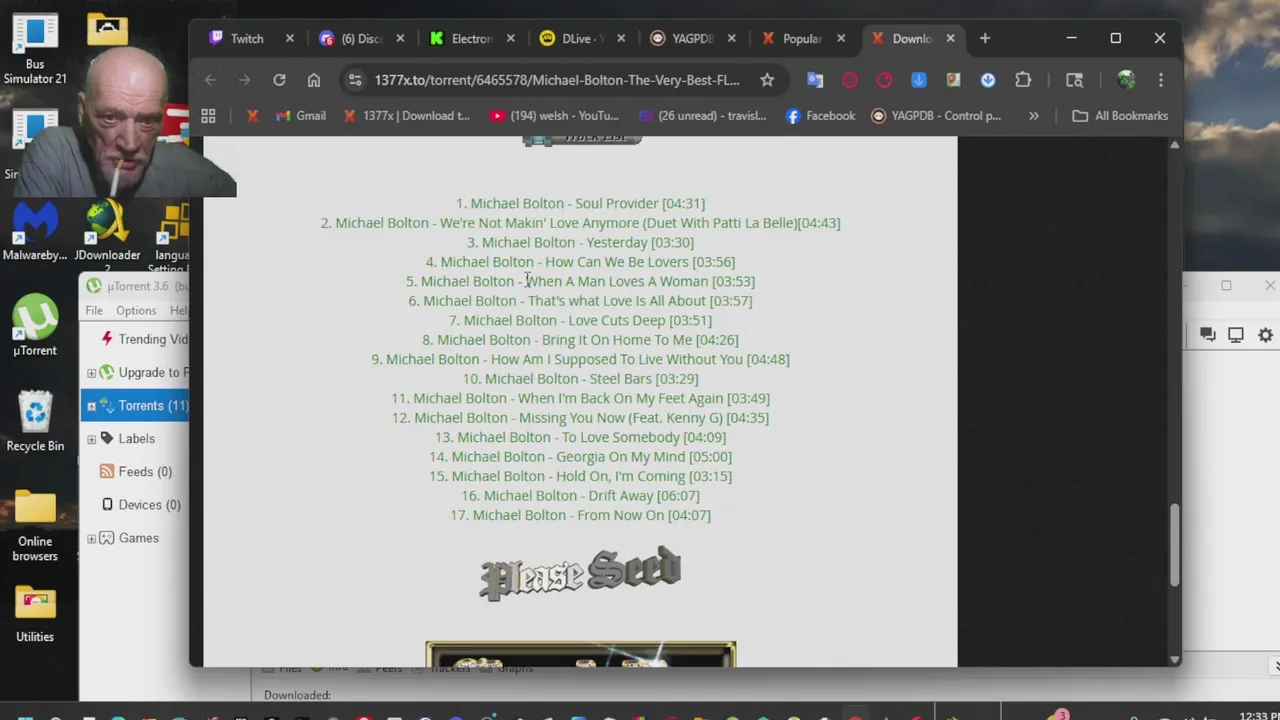Open All Bookmarks folder
Screen dimensions: 1280x720
point(1120,116)
